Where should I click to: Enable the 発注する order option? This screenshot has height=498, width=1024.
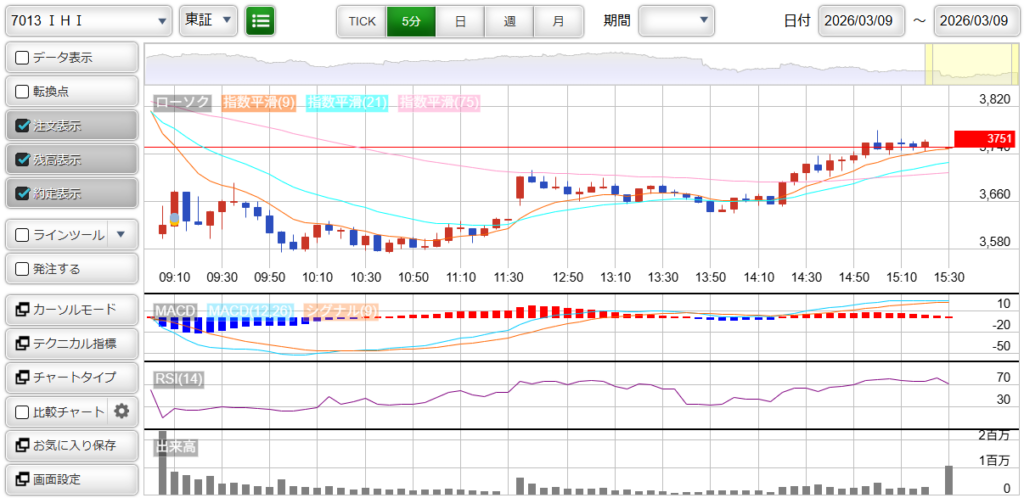23,269
